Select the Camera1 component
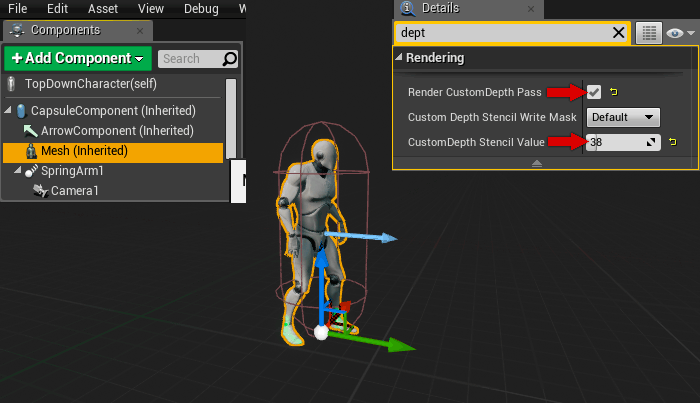 (75, 191)
